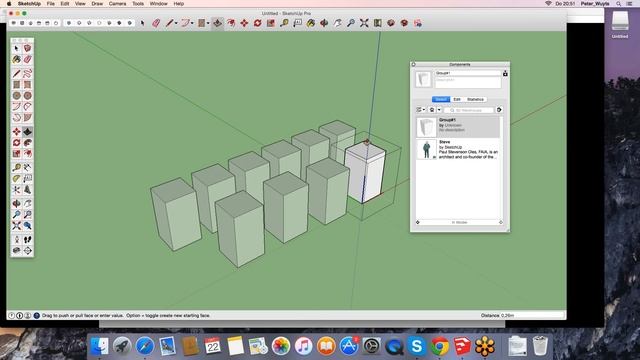Click the Instructor help icon in status bar

36,316
